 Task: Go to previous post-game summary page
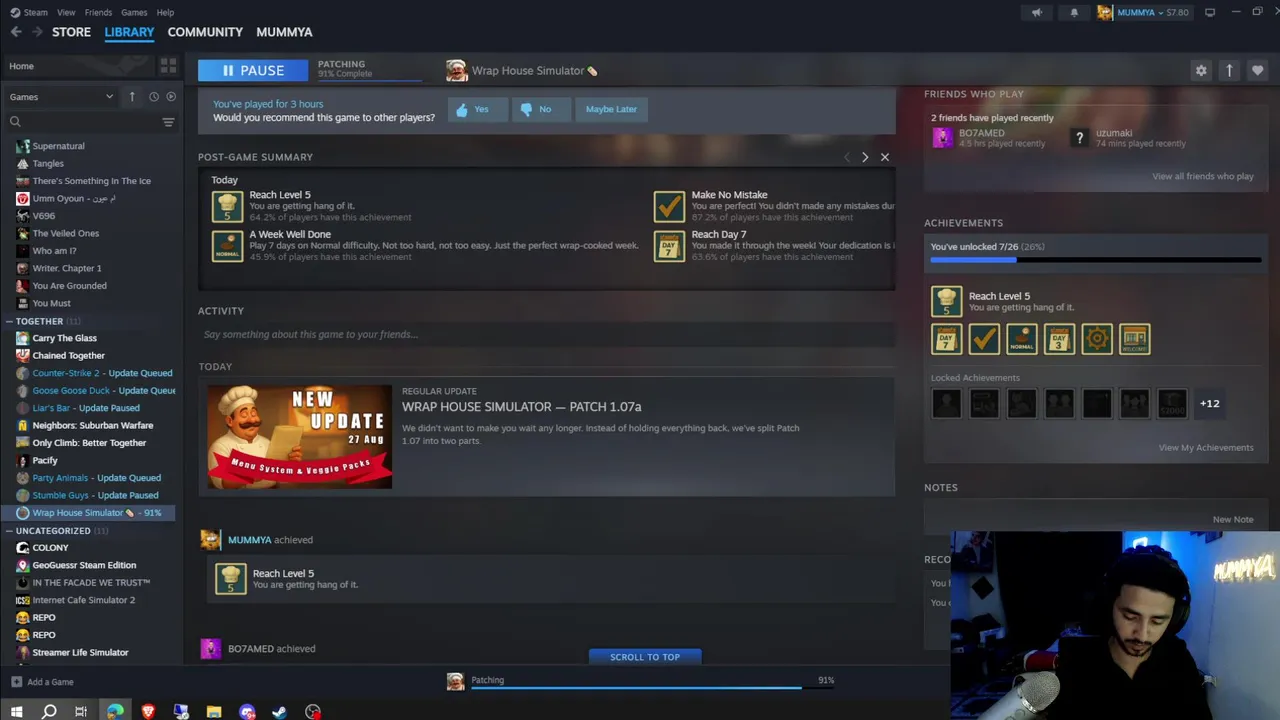847,157
